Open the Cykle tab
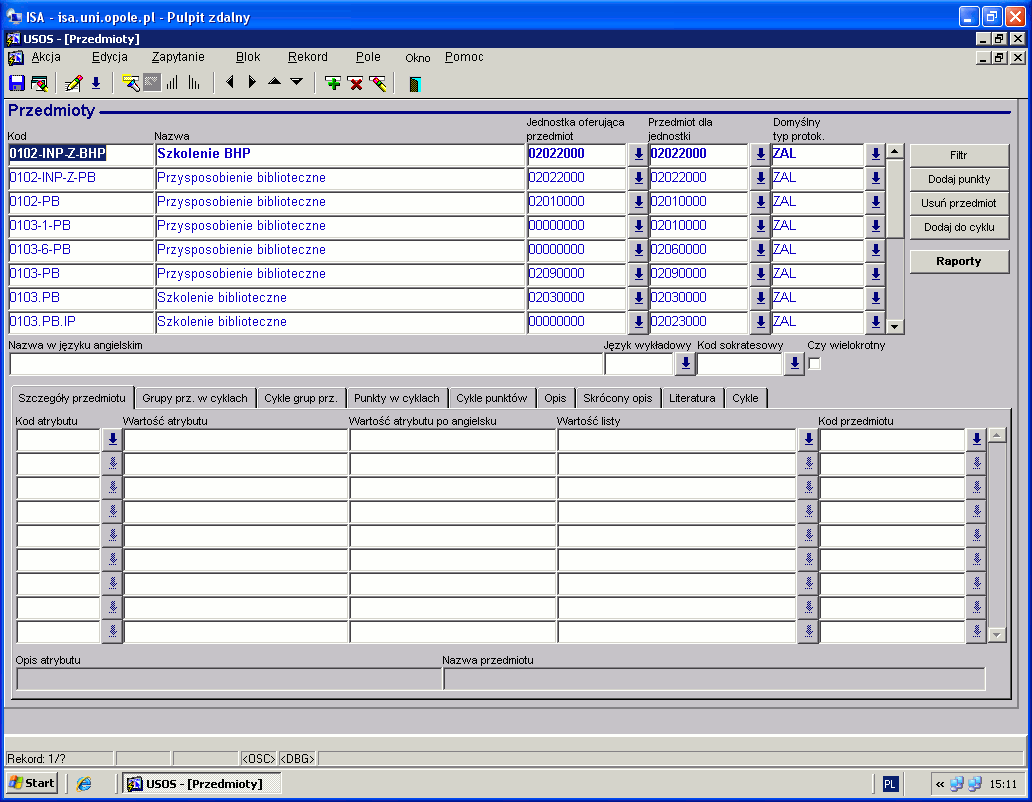 click(745, 398)
